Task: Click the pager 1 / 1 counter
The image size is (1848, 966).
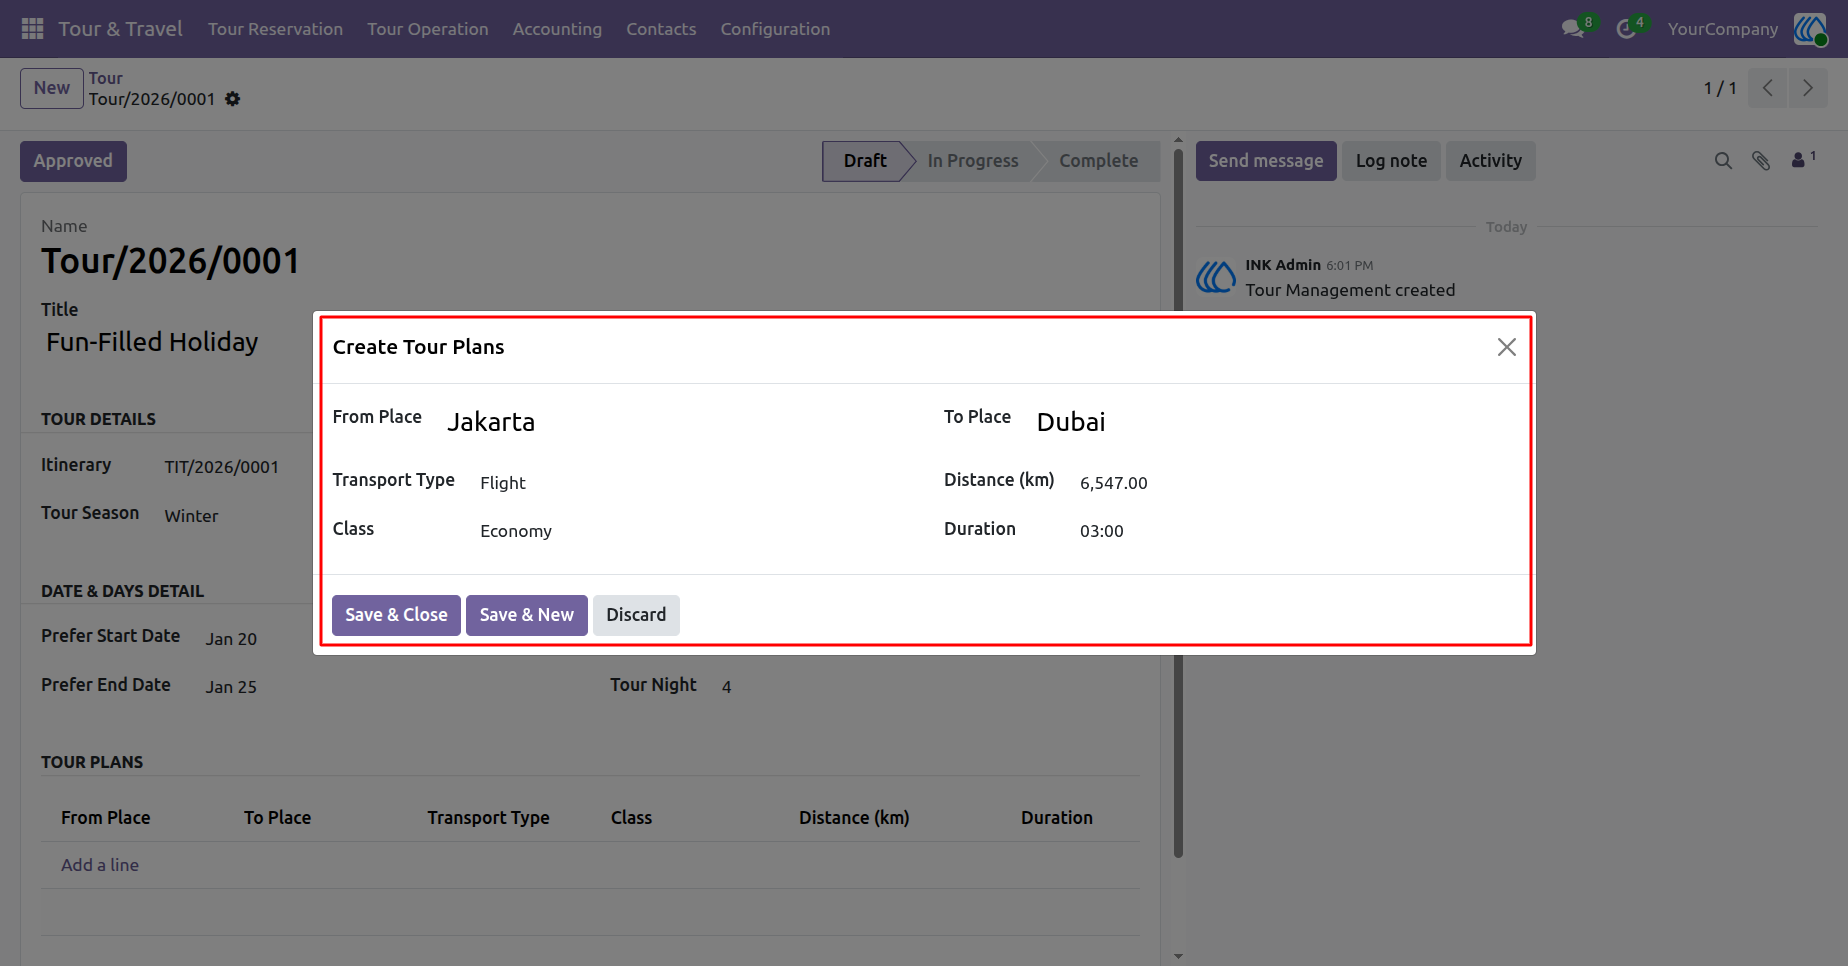Action: pos(1720,88)
